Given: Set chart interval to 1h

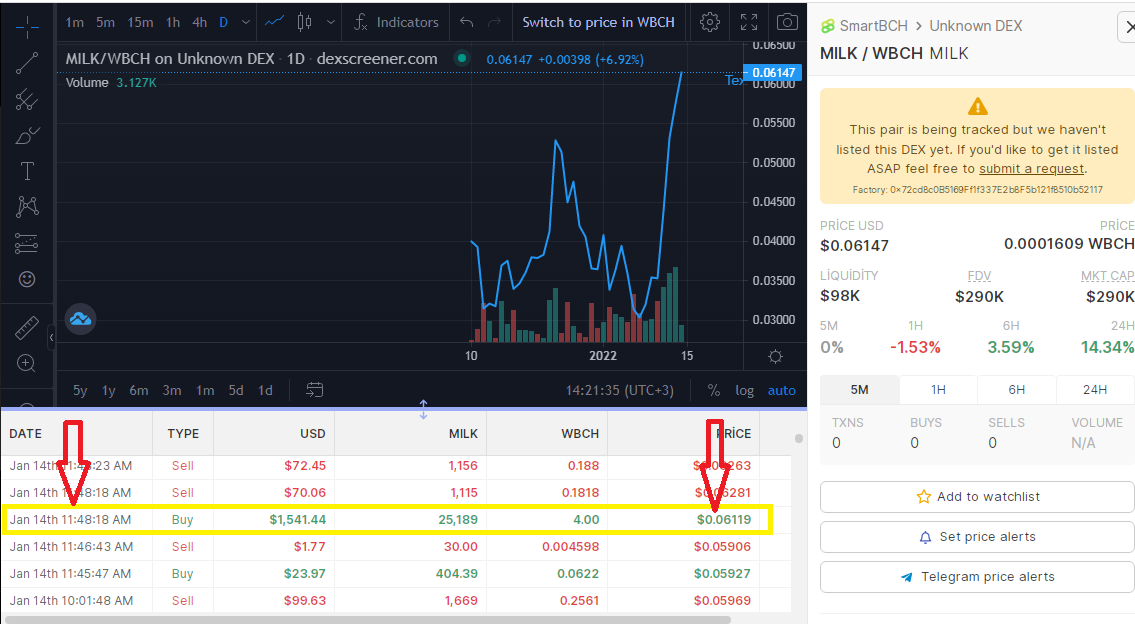Looking at the screenshot, I should click(173, 22).
